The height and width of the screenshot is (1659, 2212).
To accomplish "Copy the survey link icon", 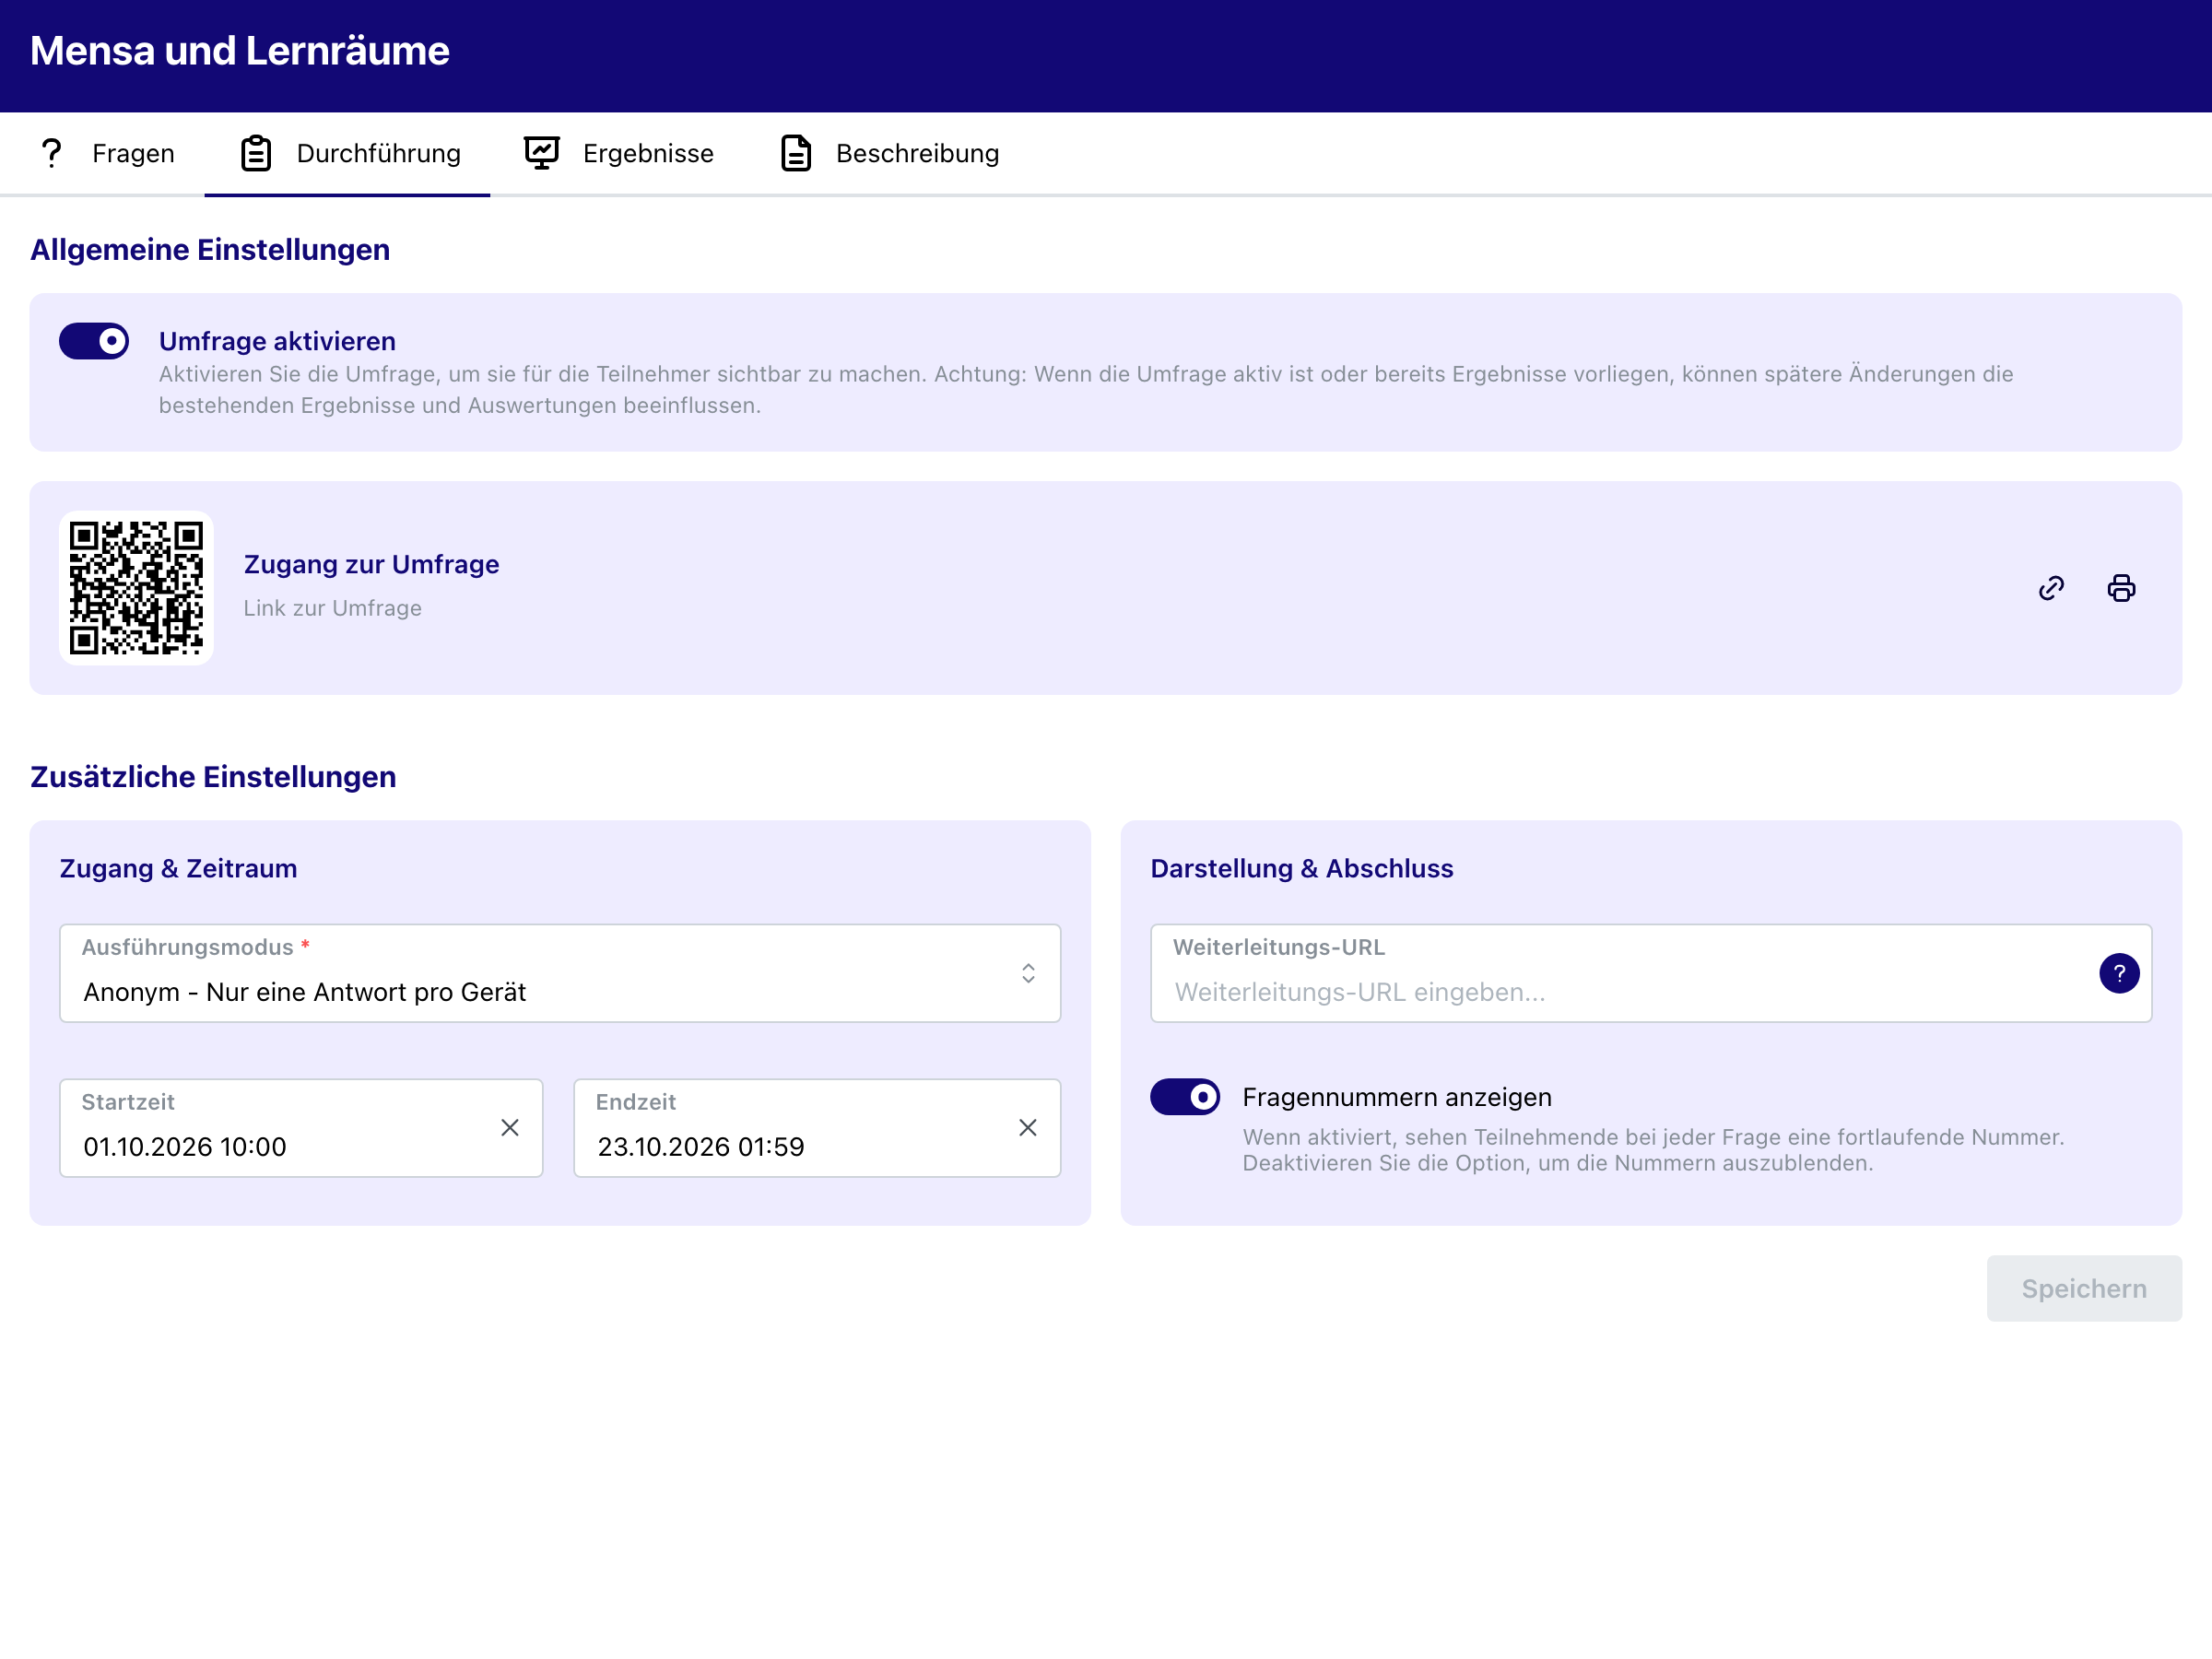I will [x=2051, y=588].
